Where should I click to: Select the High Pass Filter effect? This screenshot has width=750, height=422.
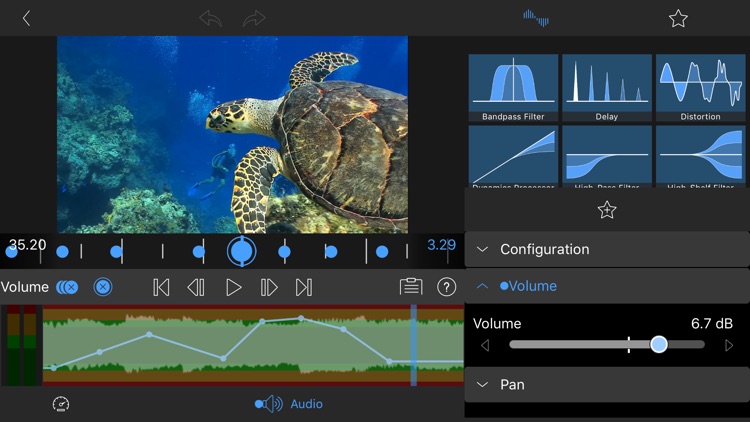(607, 156)
